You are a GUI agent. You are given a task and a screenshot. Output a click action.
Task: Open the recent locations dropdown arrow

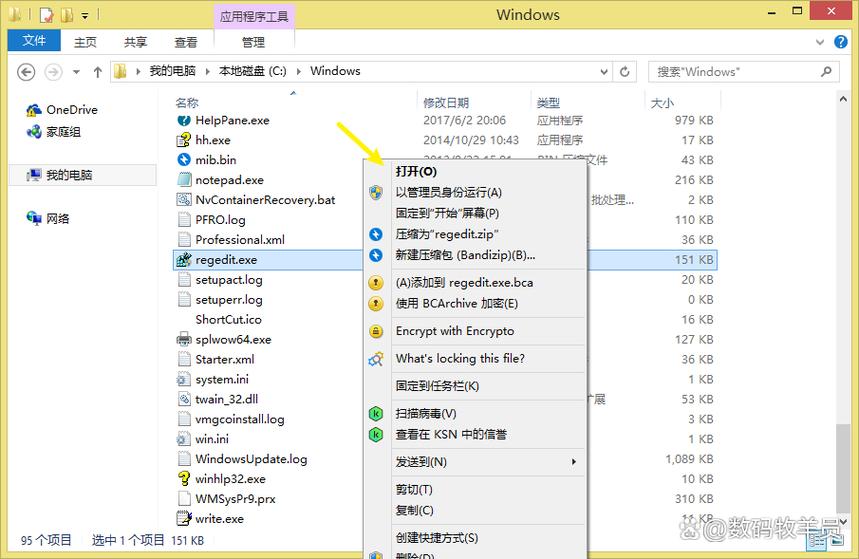(76, 72)
